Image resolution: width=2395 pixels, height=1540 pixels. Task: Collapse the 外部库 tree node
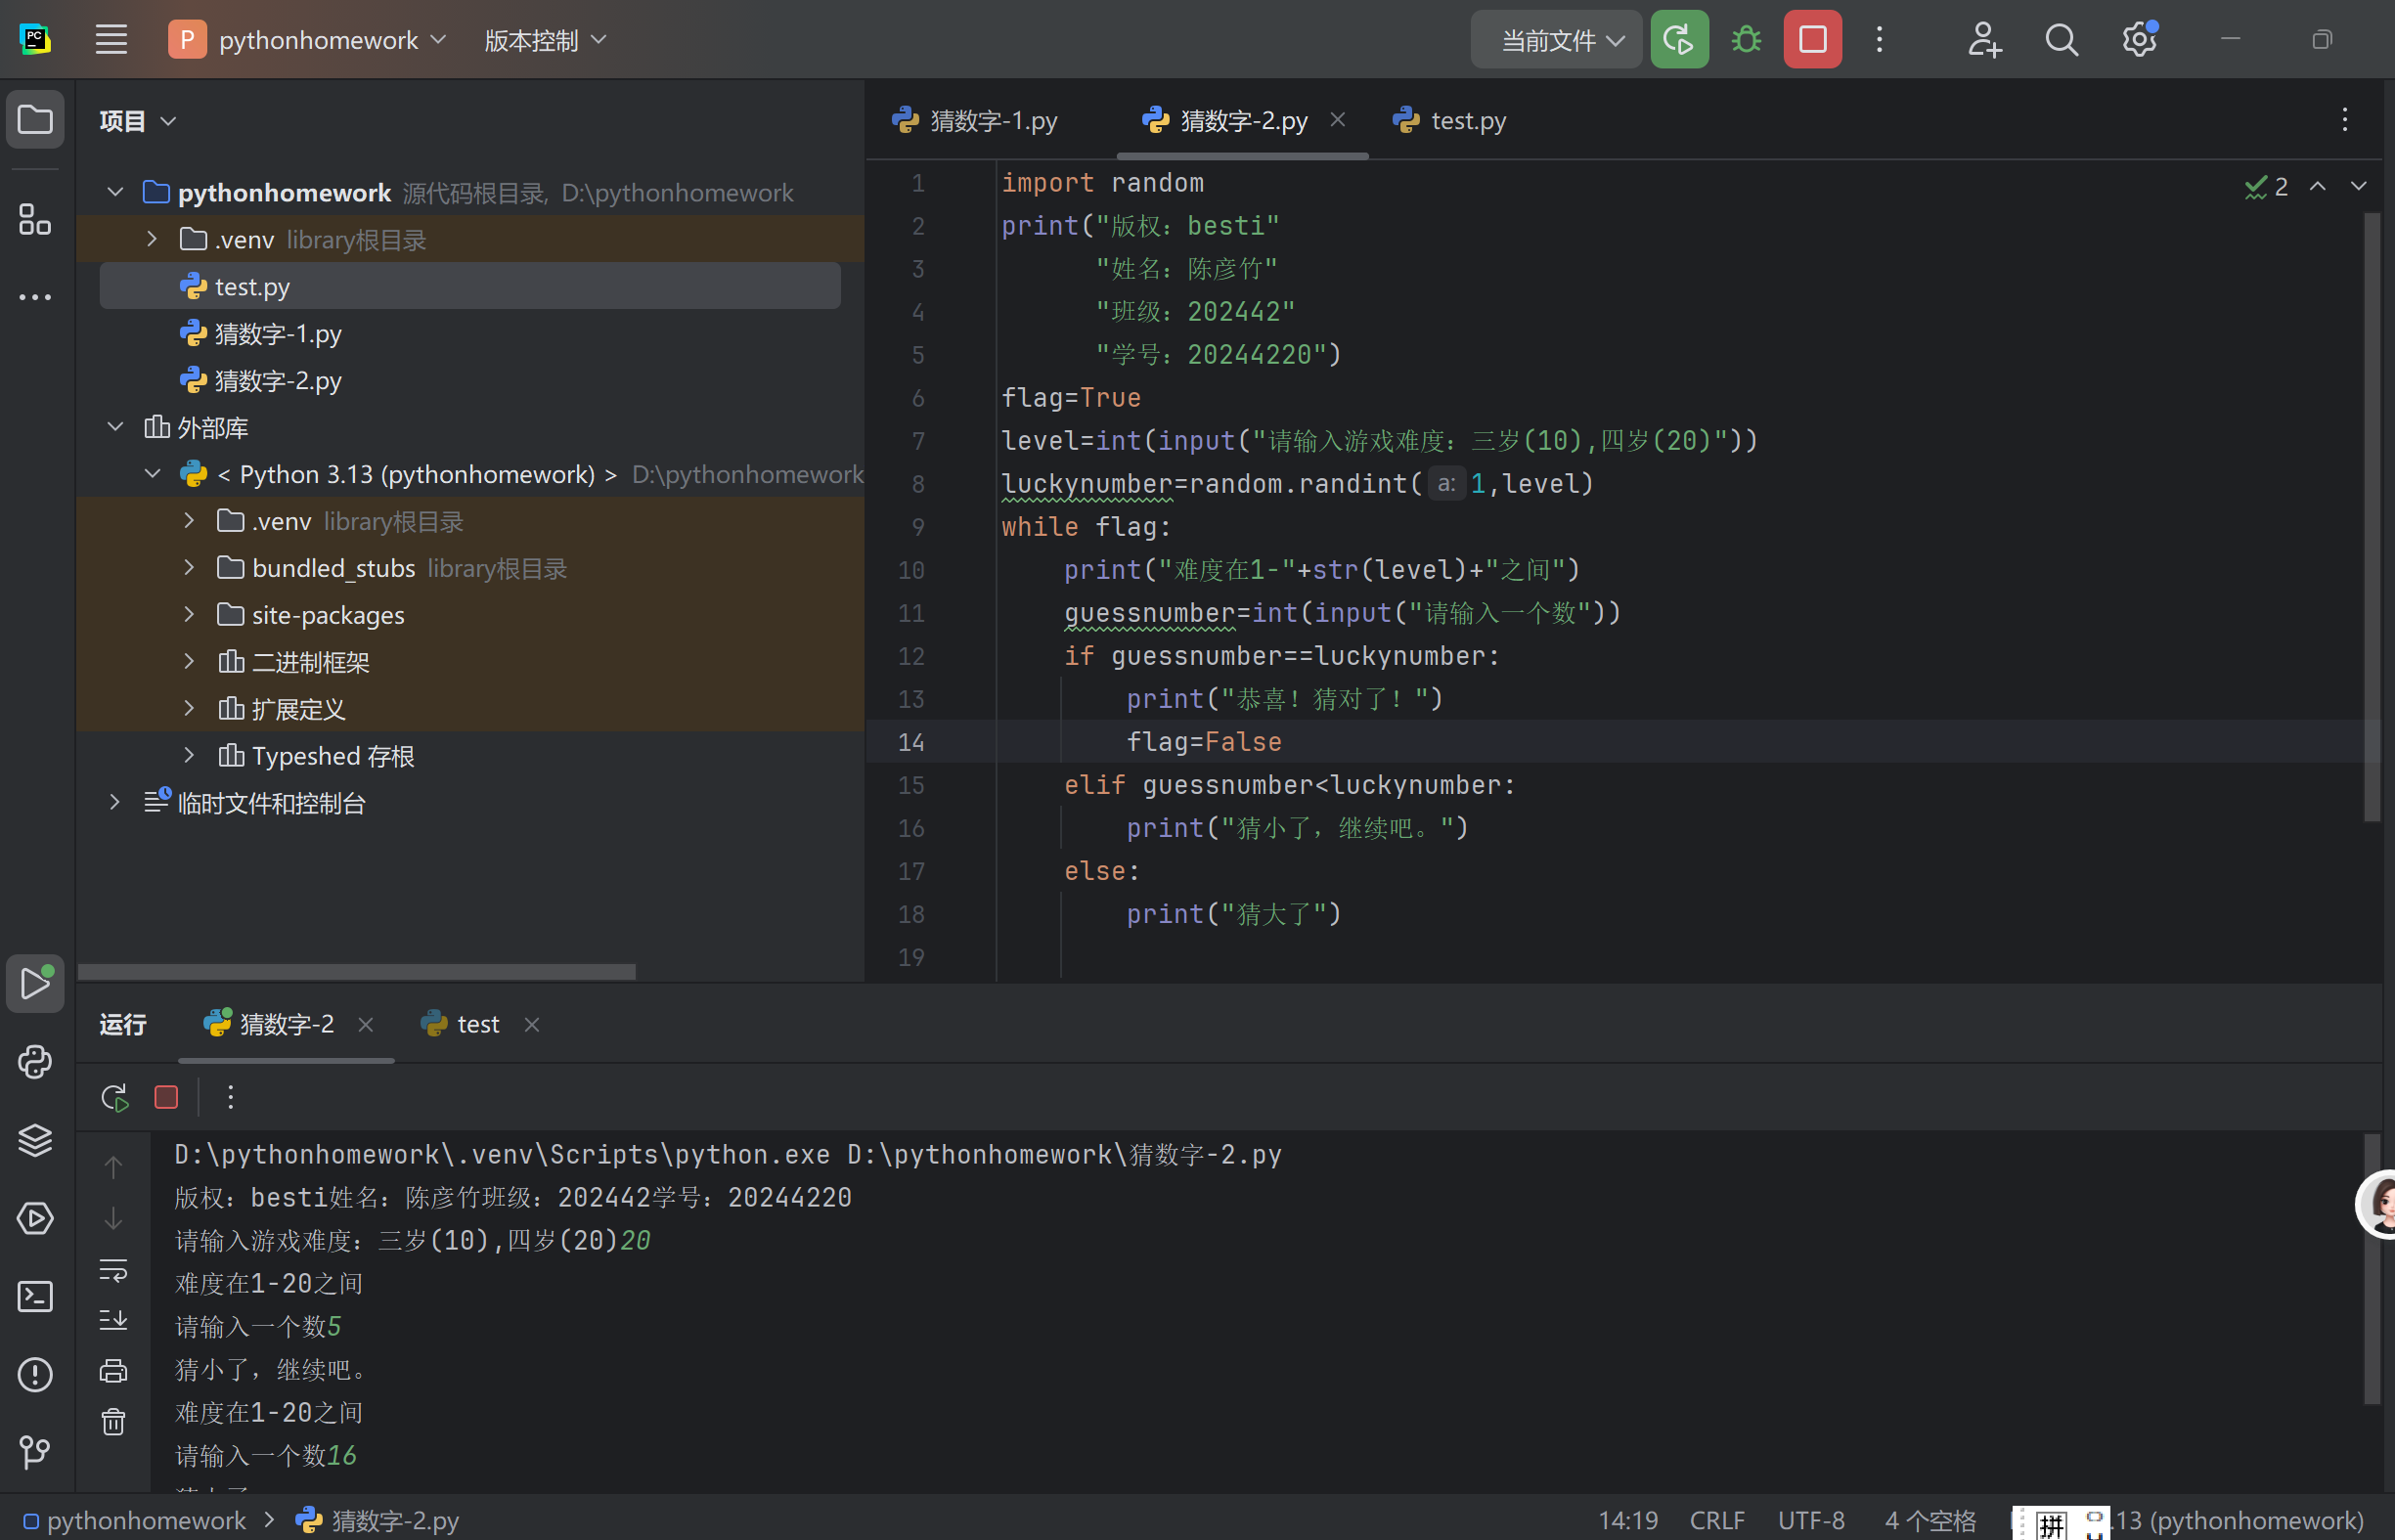click(x=115, y=427)
